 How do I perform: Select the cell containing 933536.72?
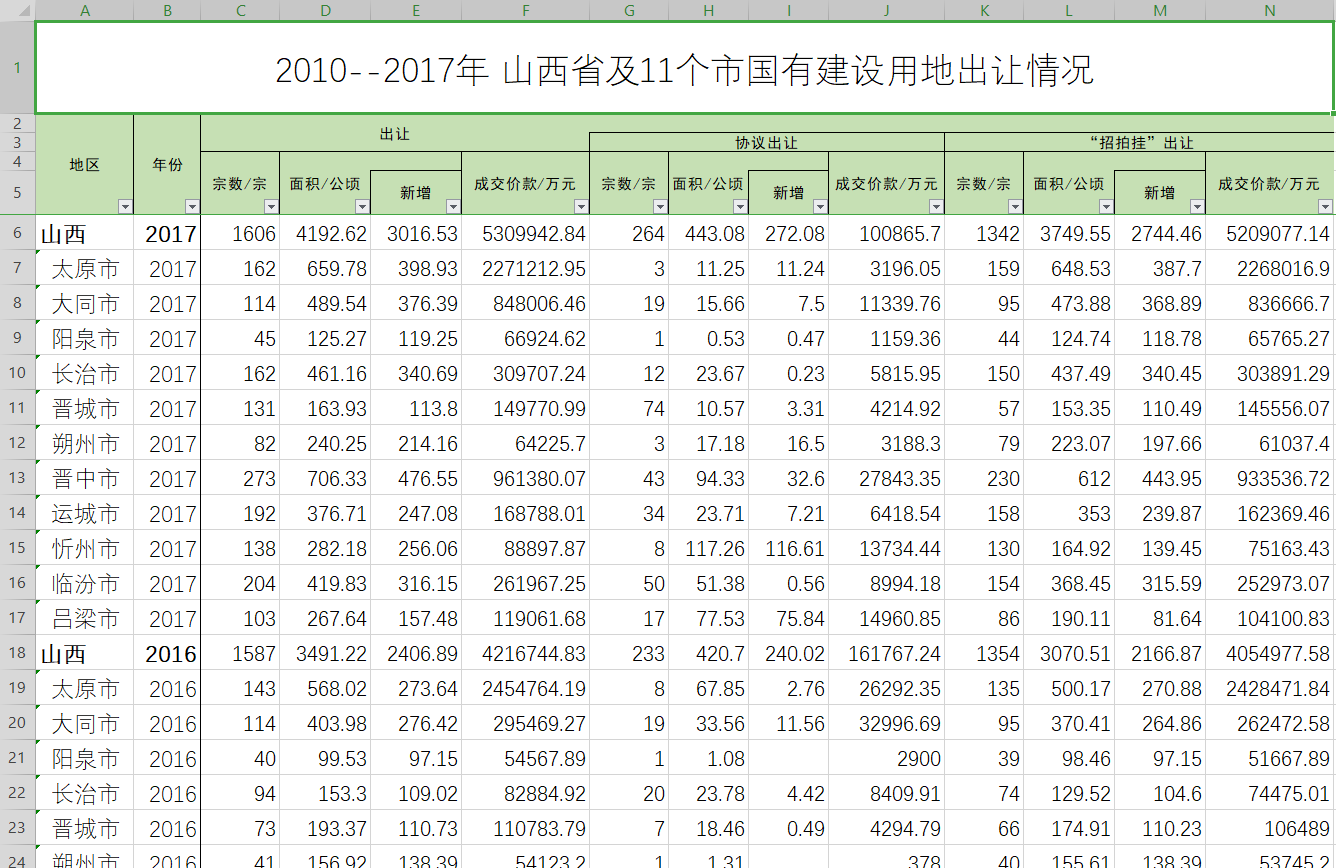point(1270,479)
